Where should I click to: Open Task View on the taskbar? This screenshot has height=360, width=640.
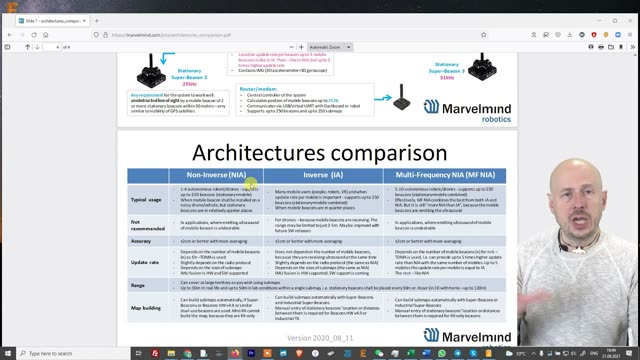coord(138,353)
